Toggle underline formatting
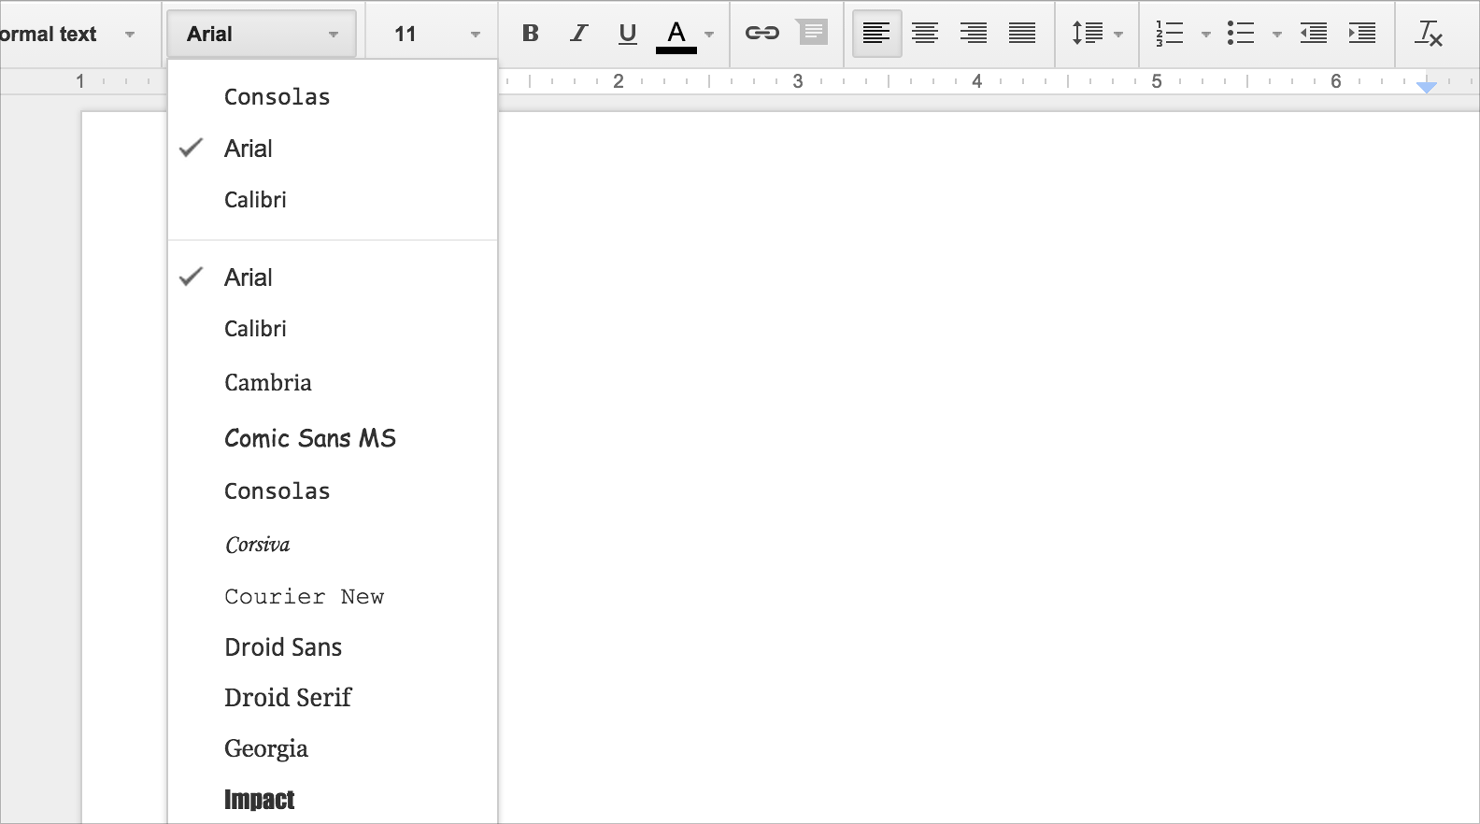Screen dimensions: 1480x824 pyautogui.click(x=627, y=32)
